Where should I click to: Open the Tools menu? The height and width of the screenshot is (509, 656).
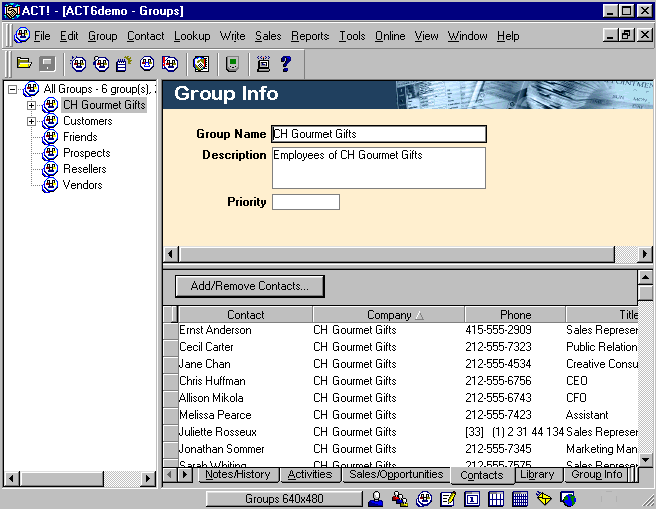[x=352, y=36]
